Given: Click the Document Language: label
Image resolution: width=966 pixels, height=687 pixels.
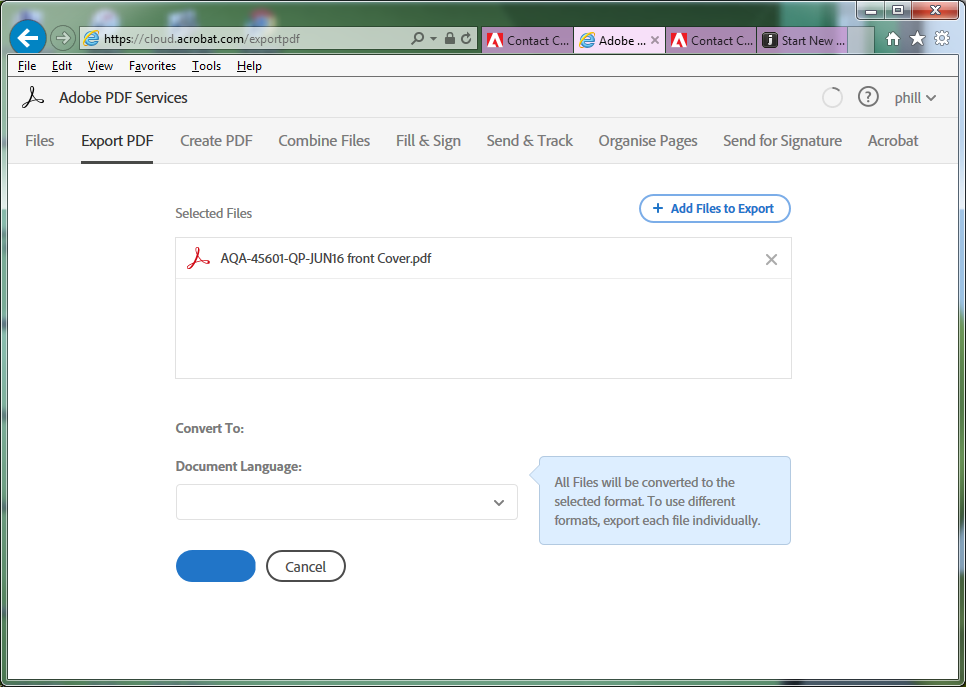Looking at the screenshot, I should point(238,466).
